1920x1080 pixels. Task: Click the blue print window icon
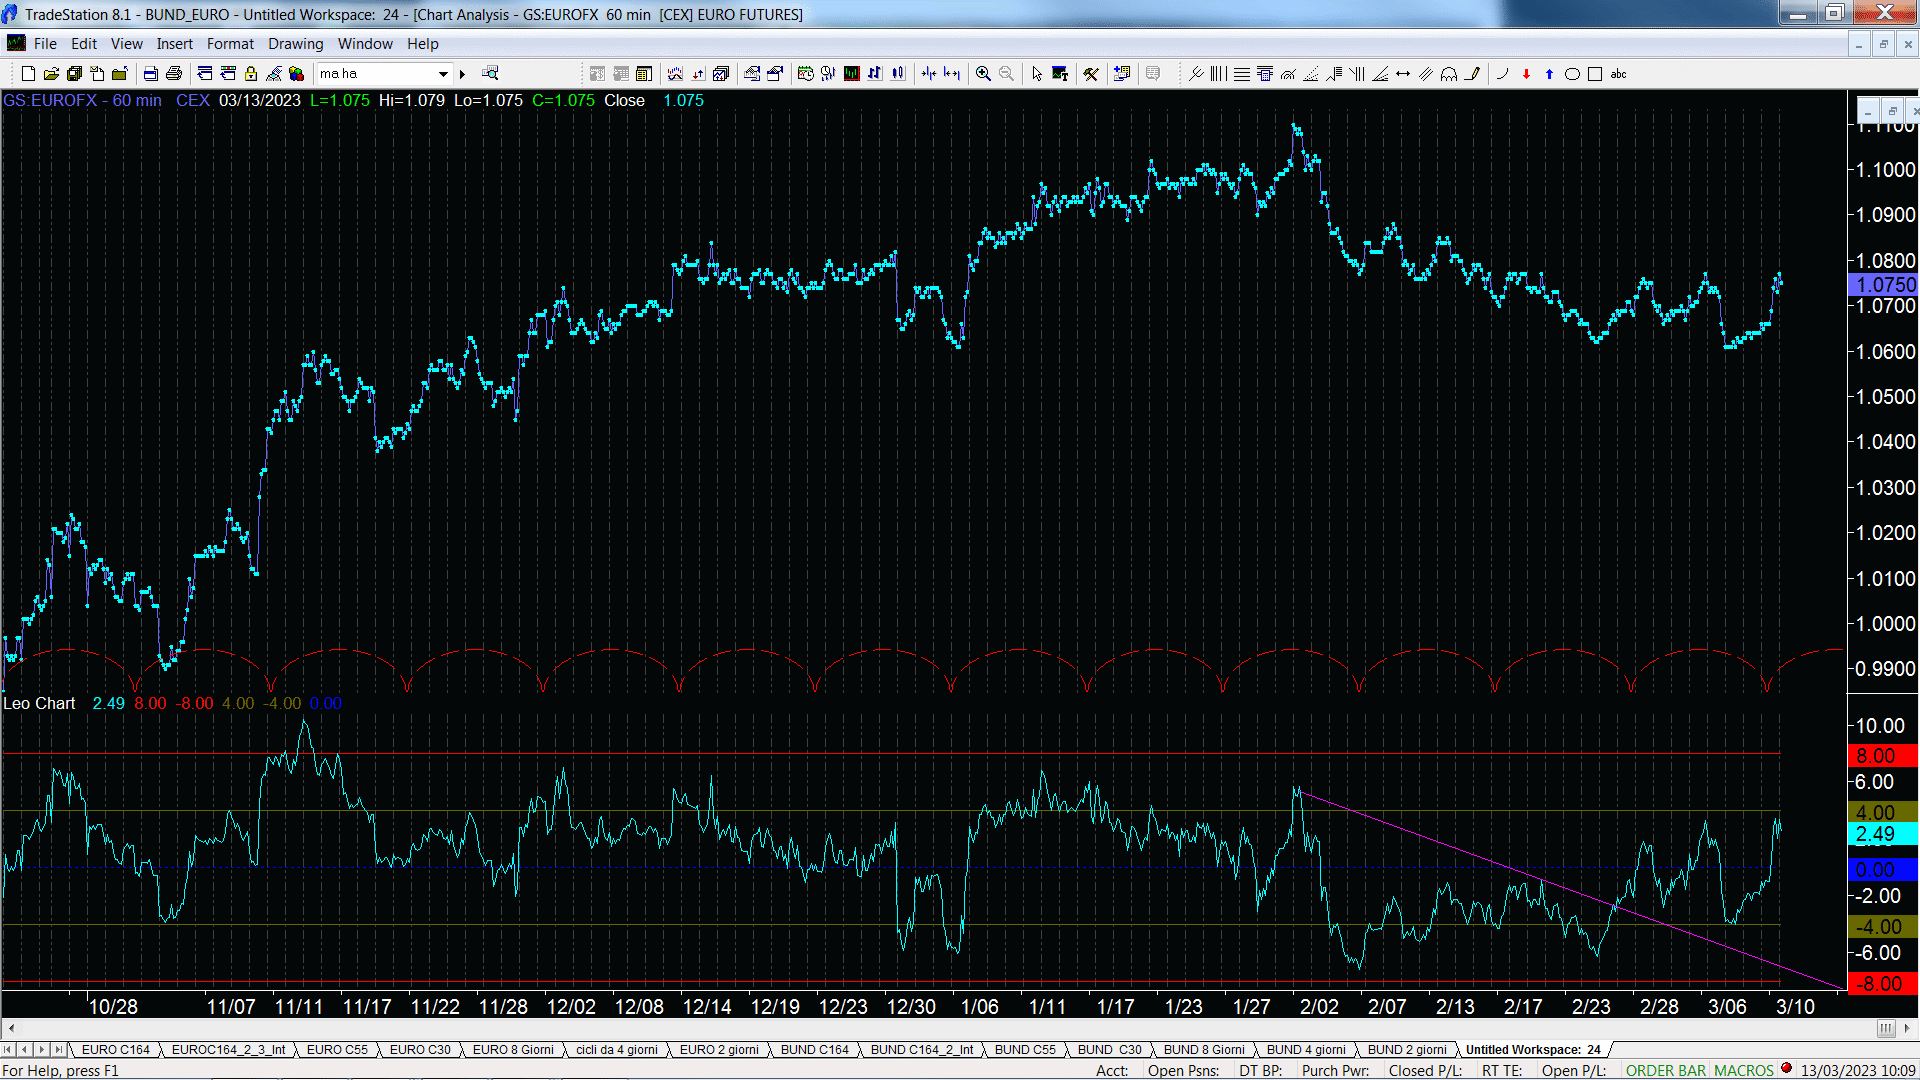[x=151, y=74]
